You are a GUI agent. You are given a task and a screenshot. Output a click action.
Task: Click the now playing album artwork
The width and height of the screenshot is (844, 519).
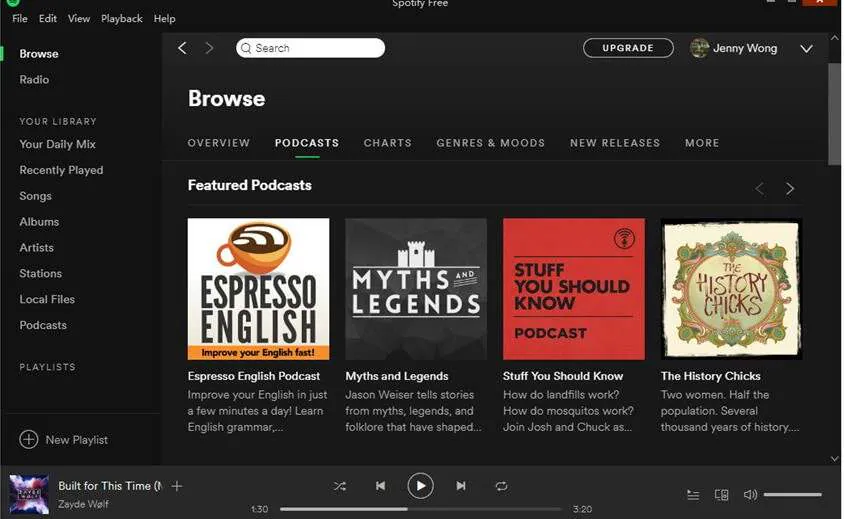click(x=29, y=494)
